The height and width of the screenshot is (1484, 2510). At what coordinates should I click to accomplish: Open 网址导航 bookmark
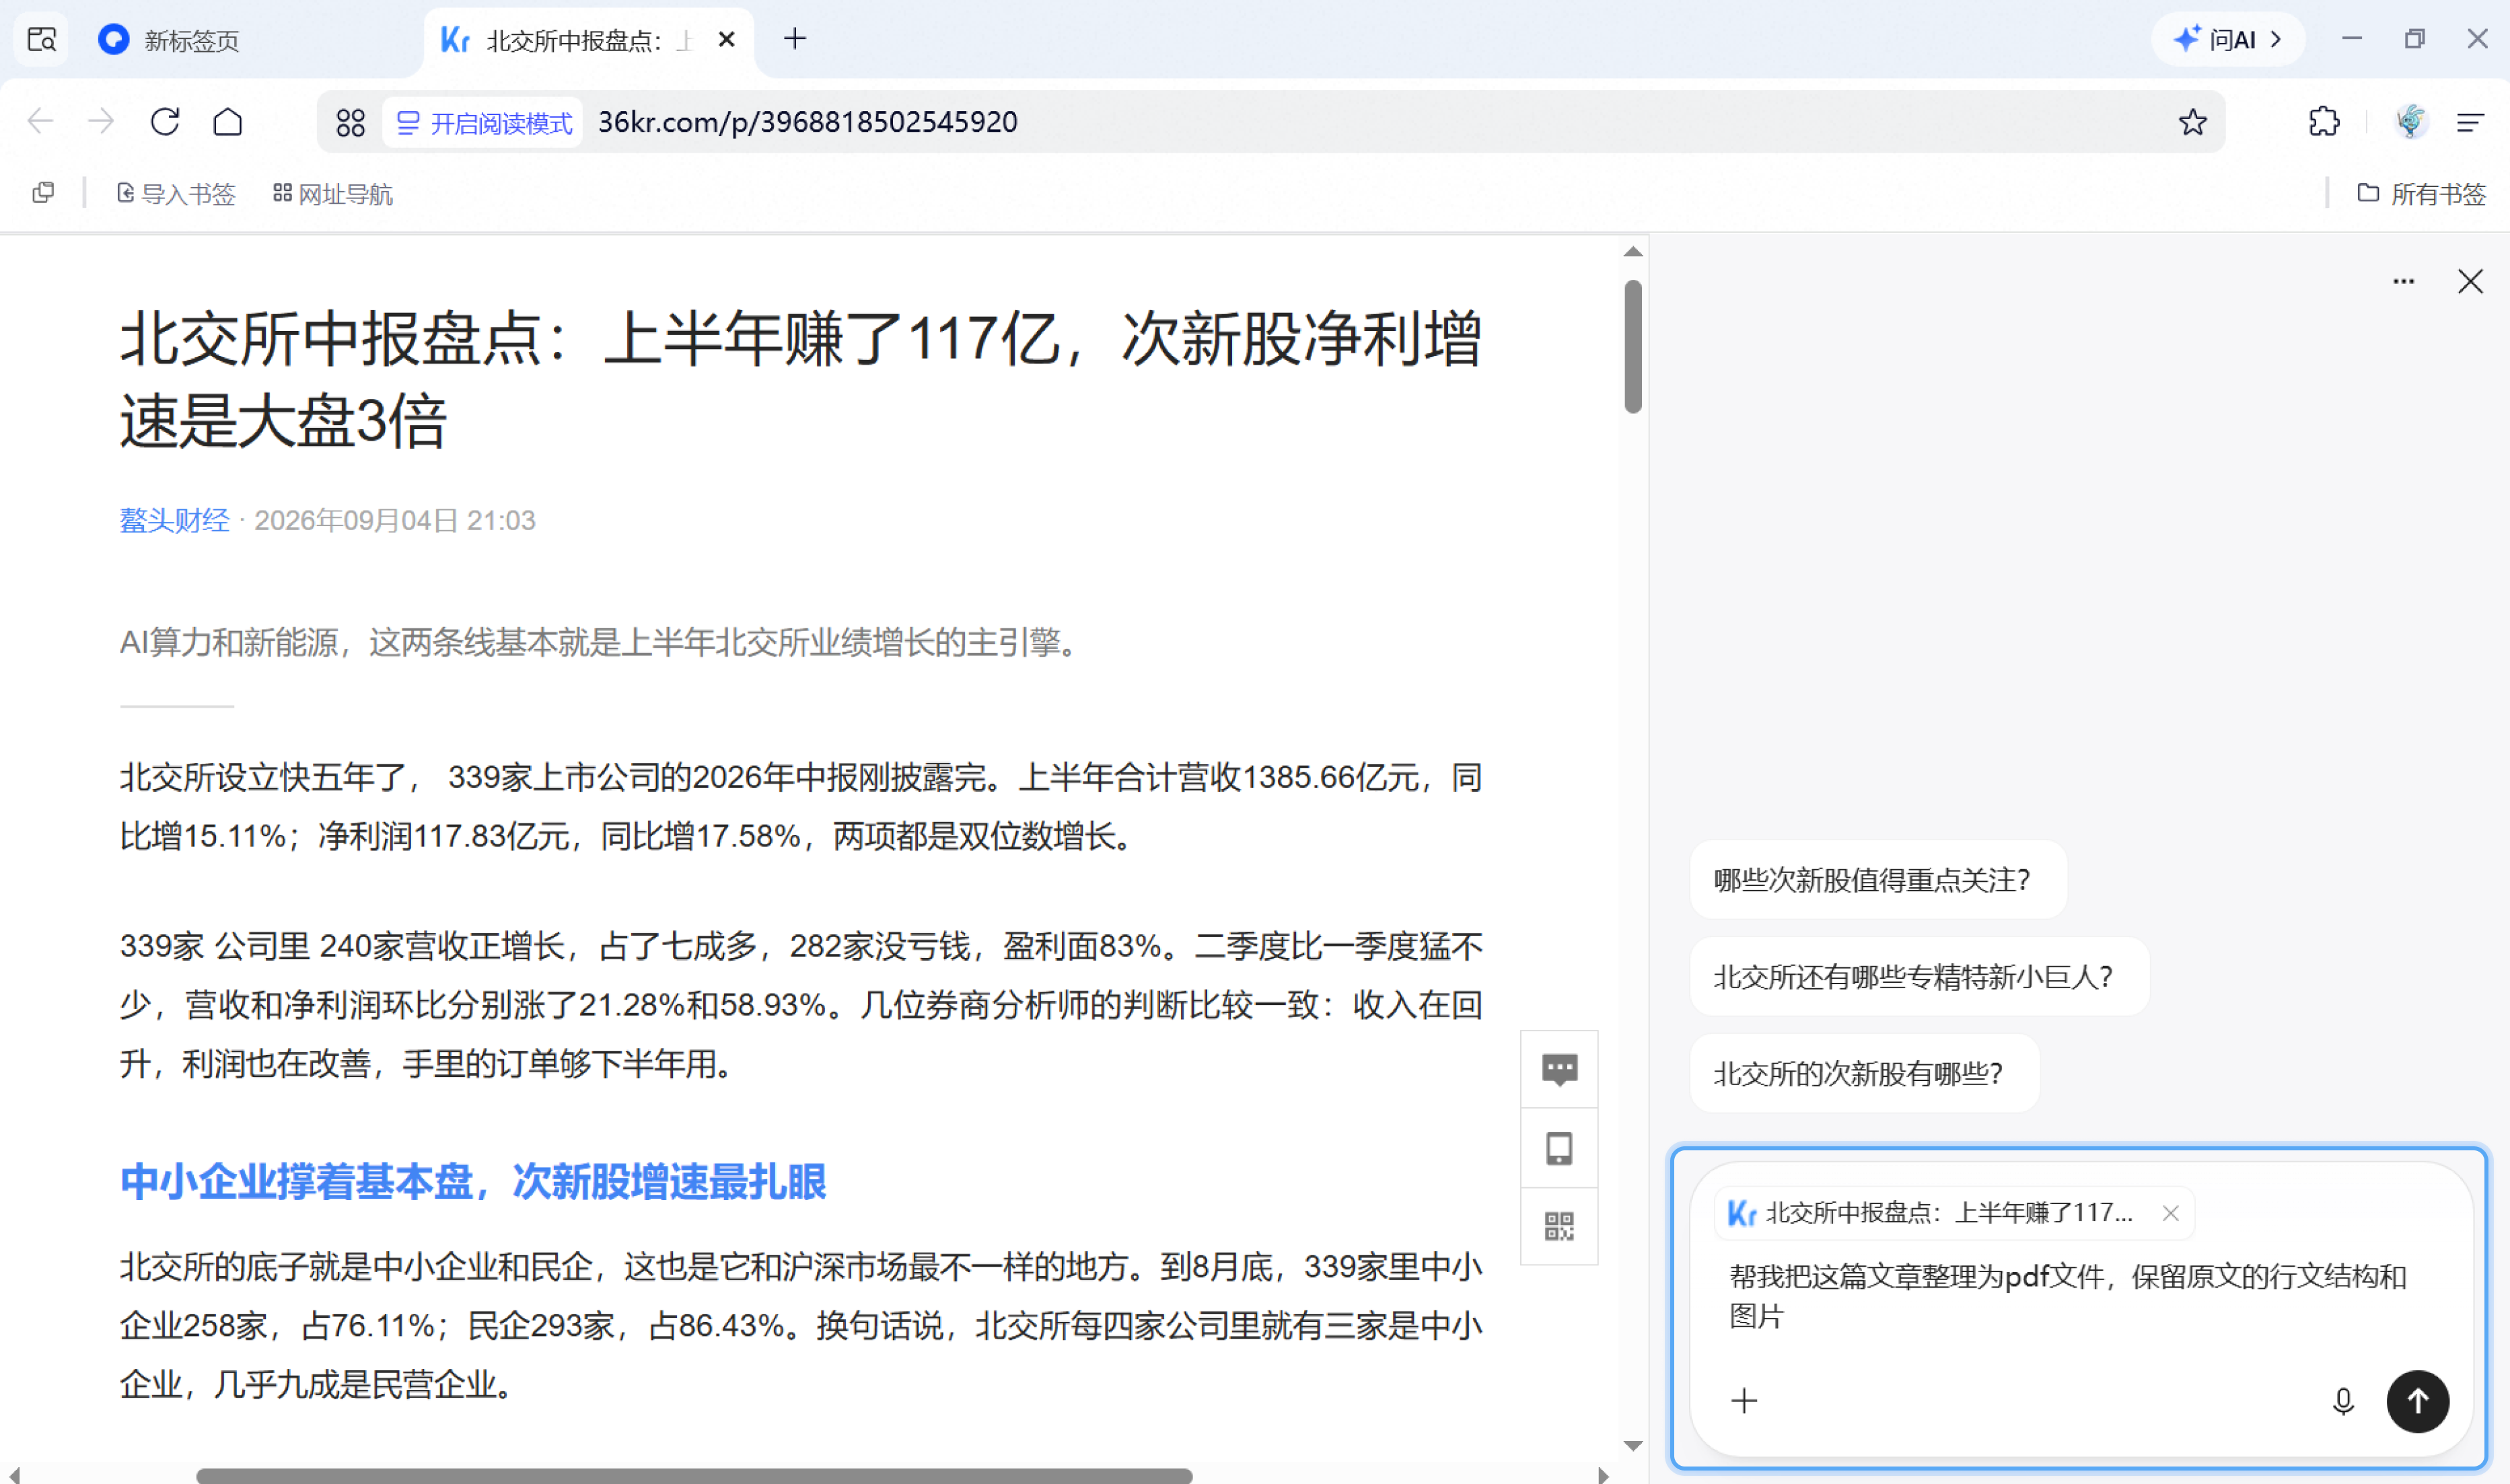click(333, 194)
